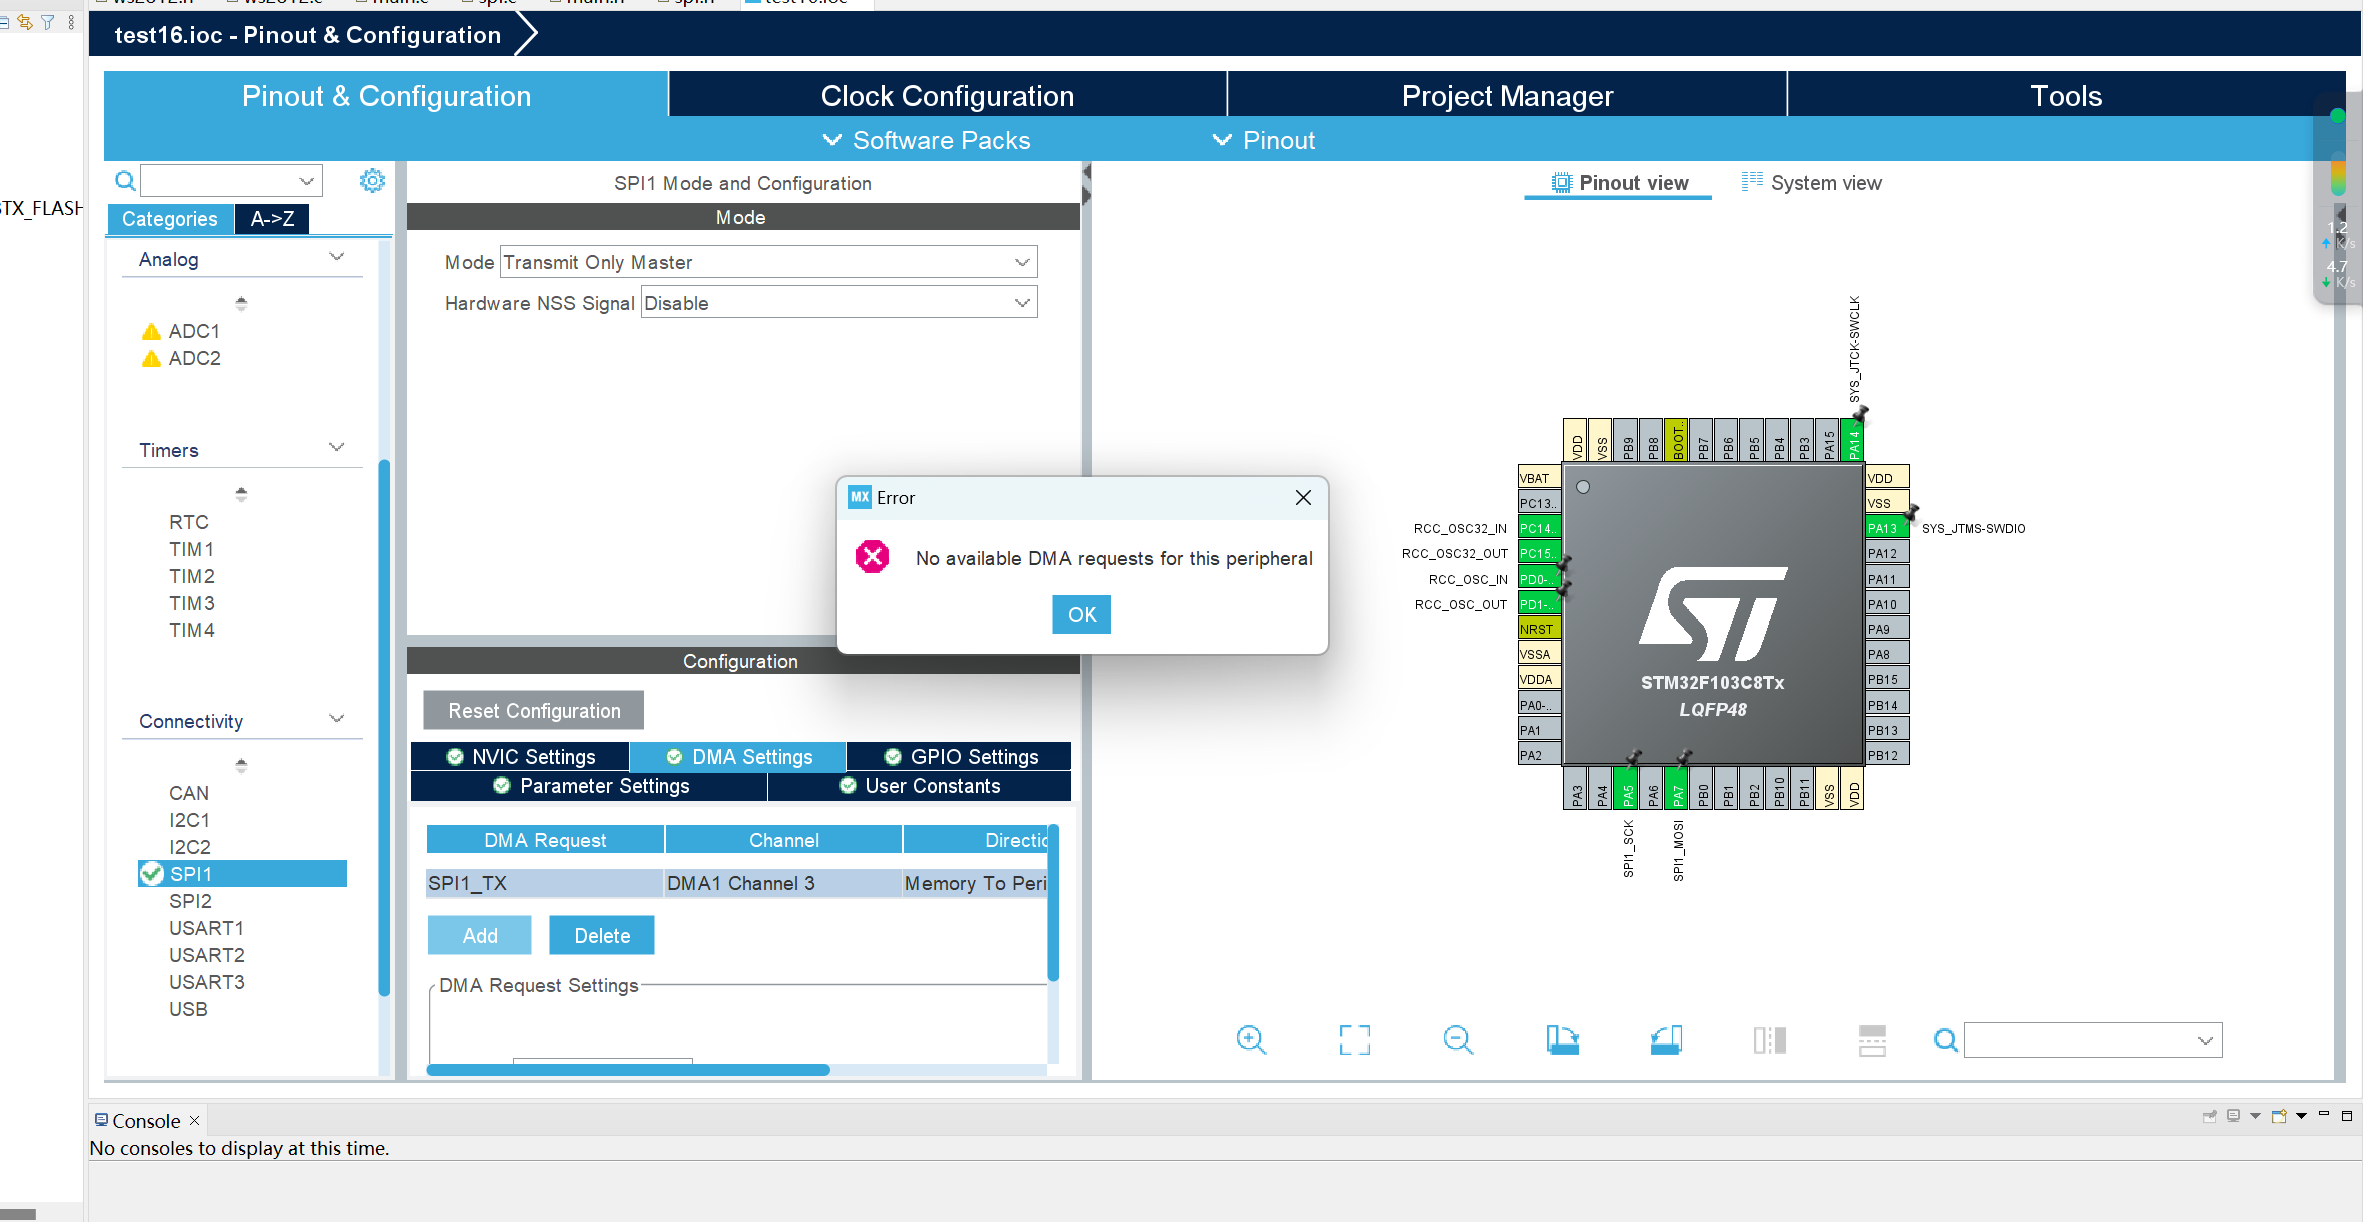Click the best fit icon below the chip
Viewport: 2363px width, 1222px height.
point(1355,1040)
